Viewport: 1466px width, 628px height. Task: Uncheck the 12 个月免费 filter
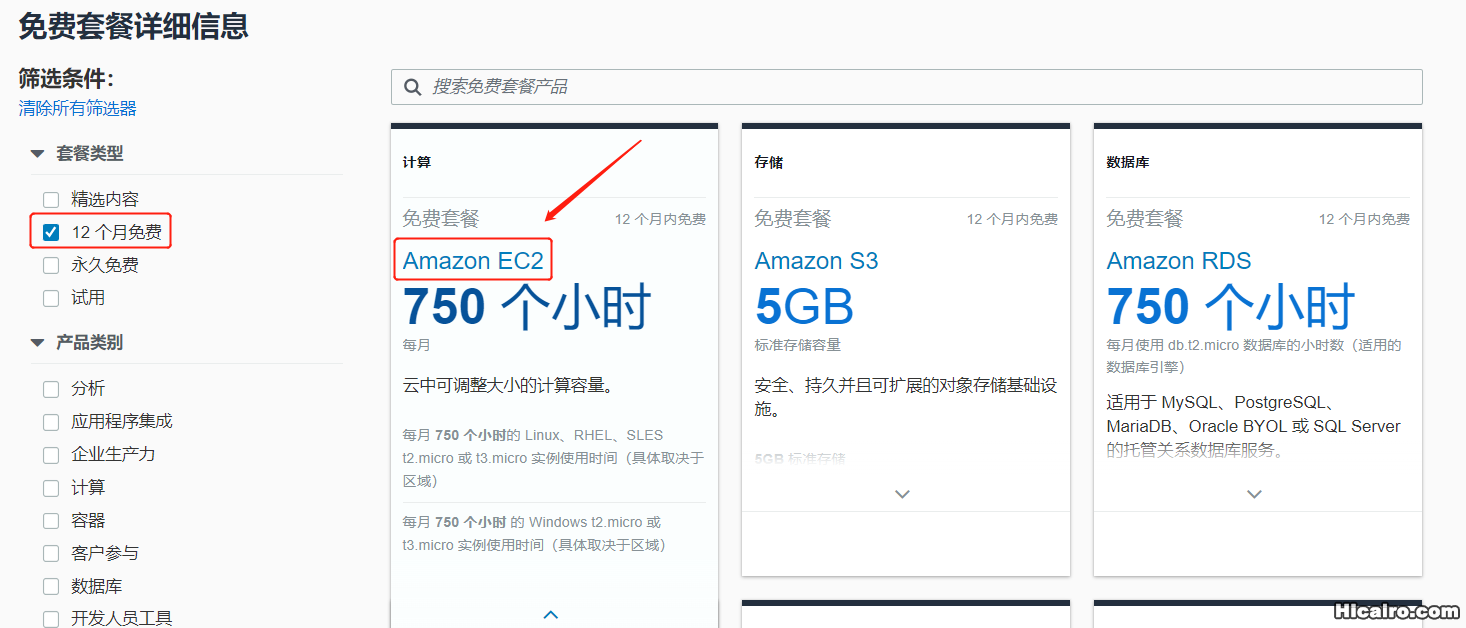pyautogui.click(x=50, y=231)
